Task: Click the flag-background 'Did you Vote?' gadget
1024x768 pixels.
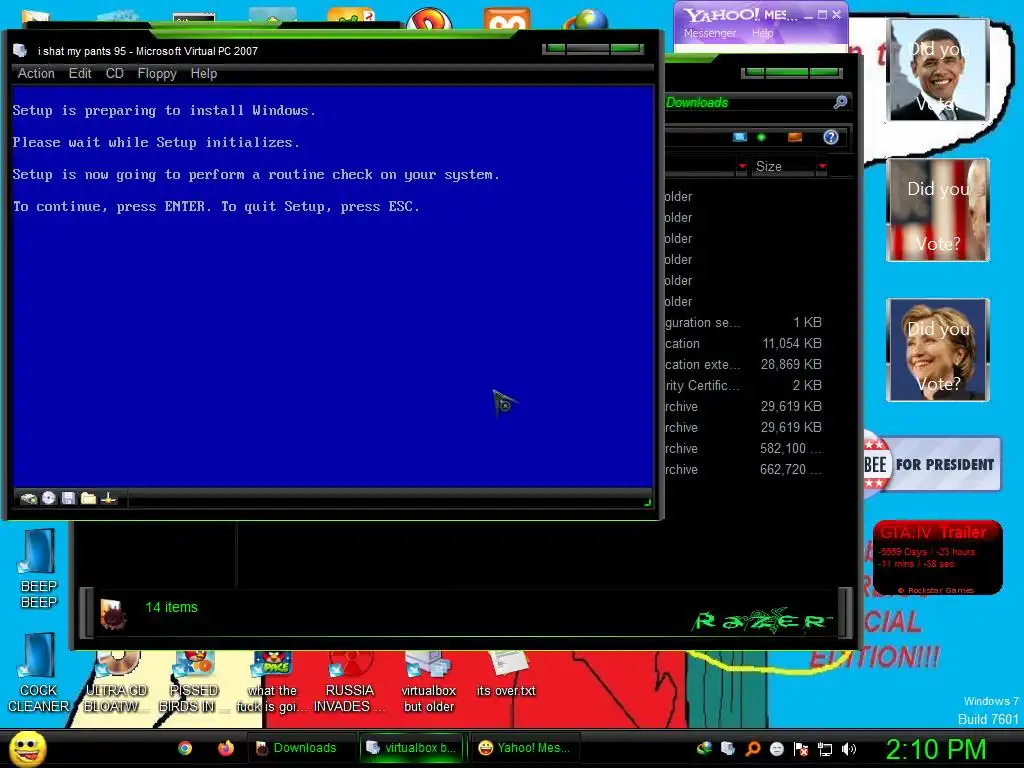Action: [938, 210]
